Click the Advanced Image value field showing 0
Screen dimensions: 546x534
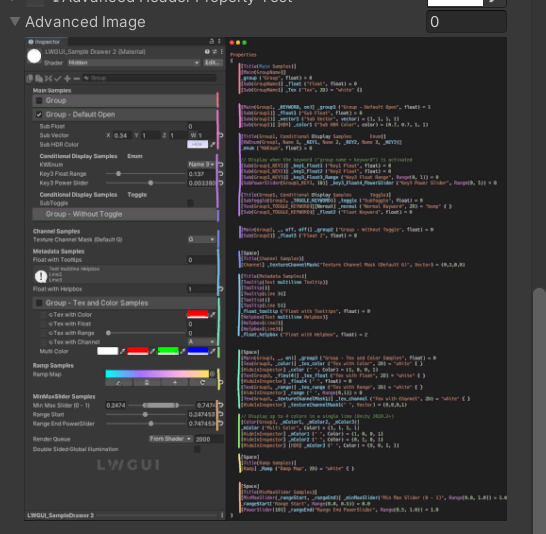coord(466,22)
